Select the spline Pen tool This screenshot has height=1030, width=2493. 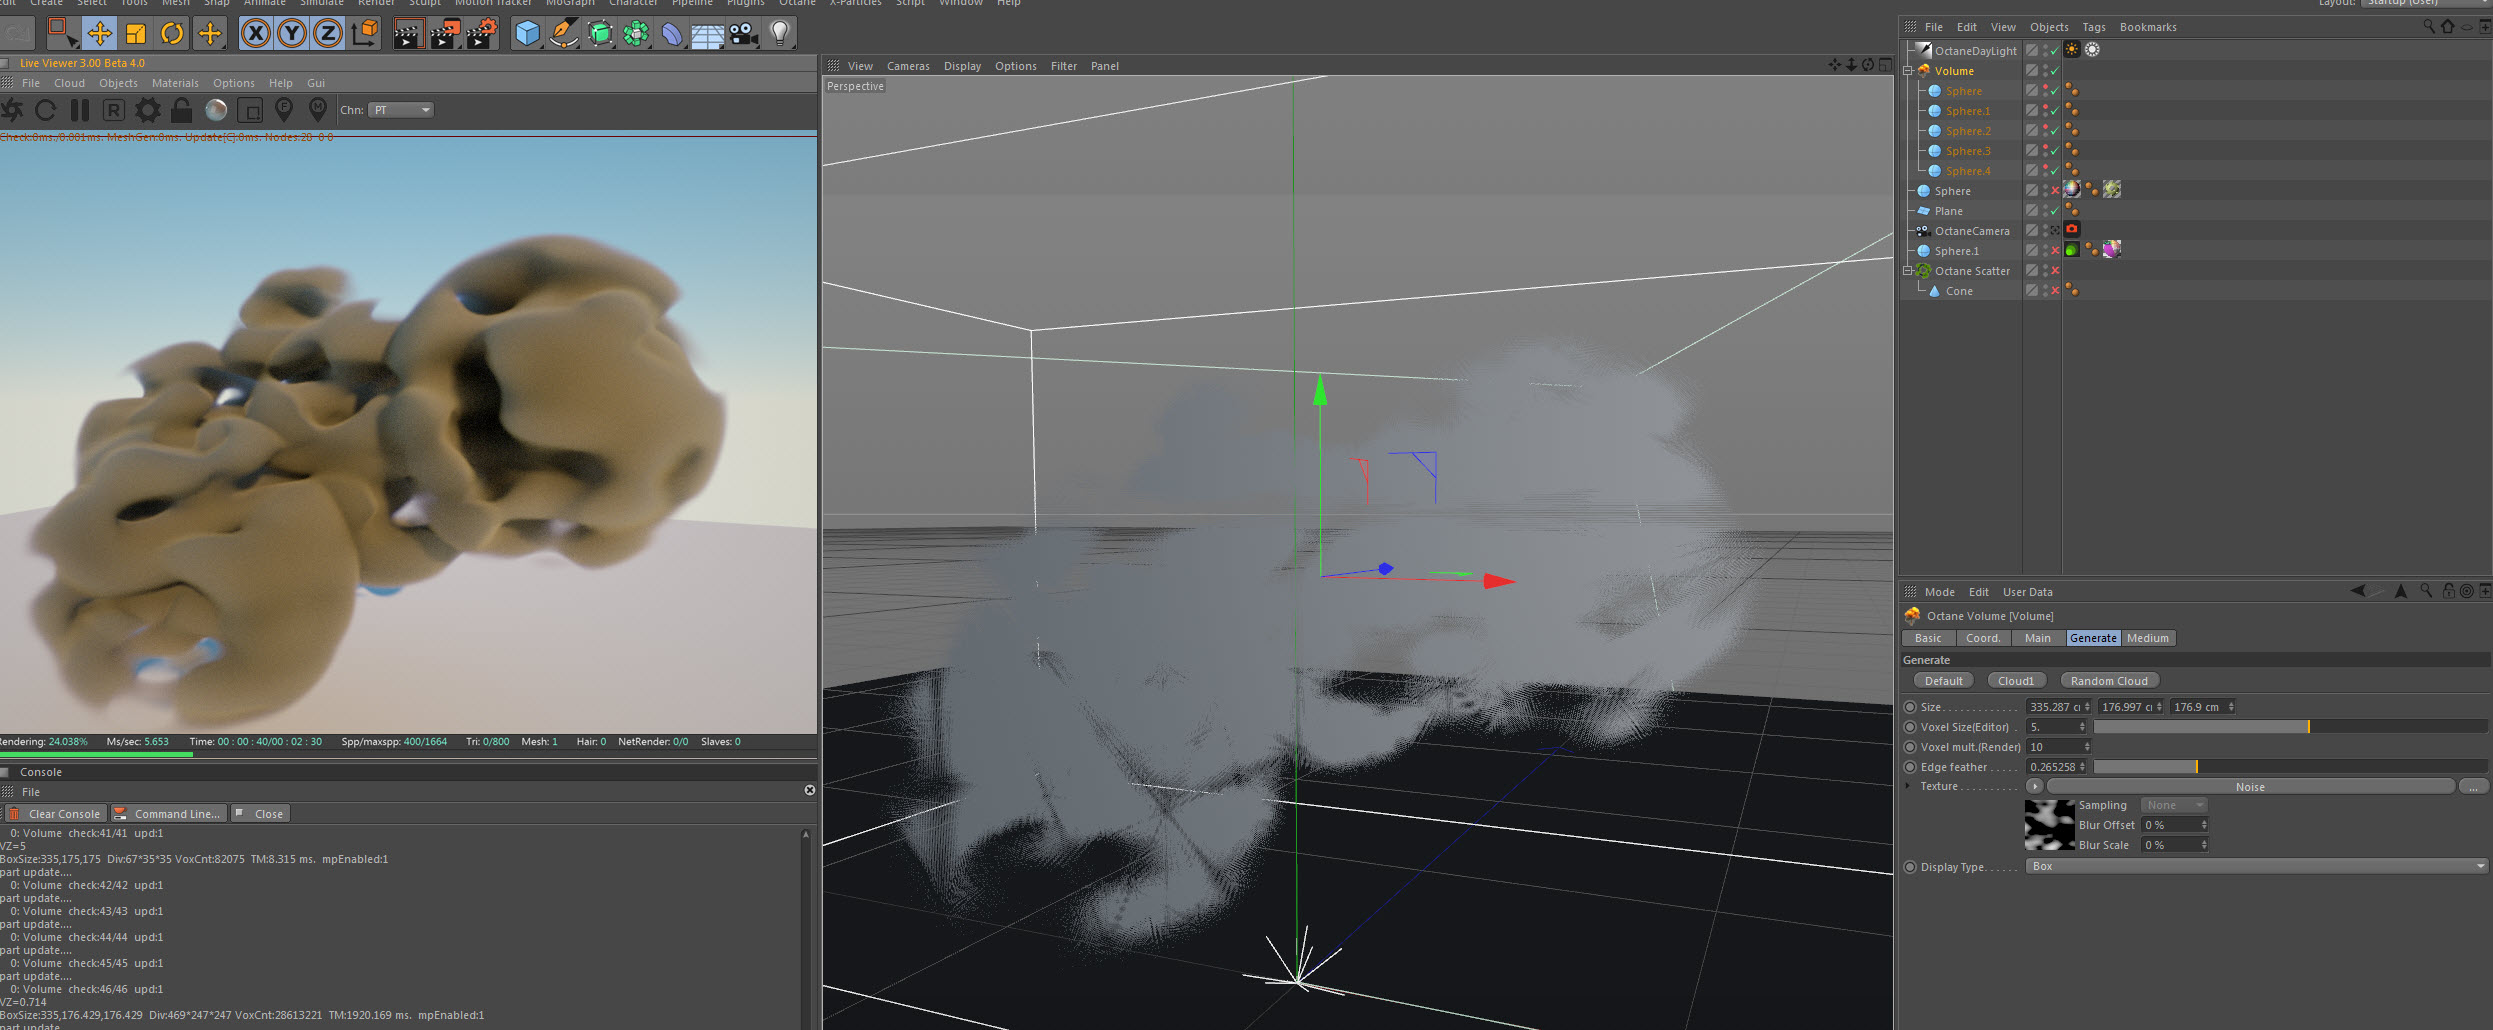(x=564, y=33)
